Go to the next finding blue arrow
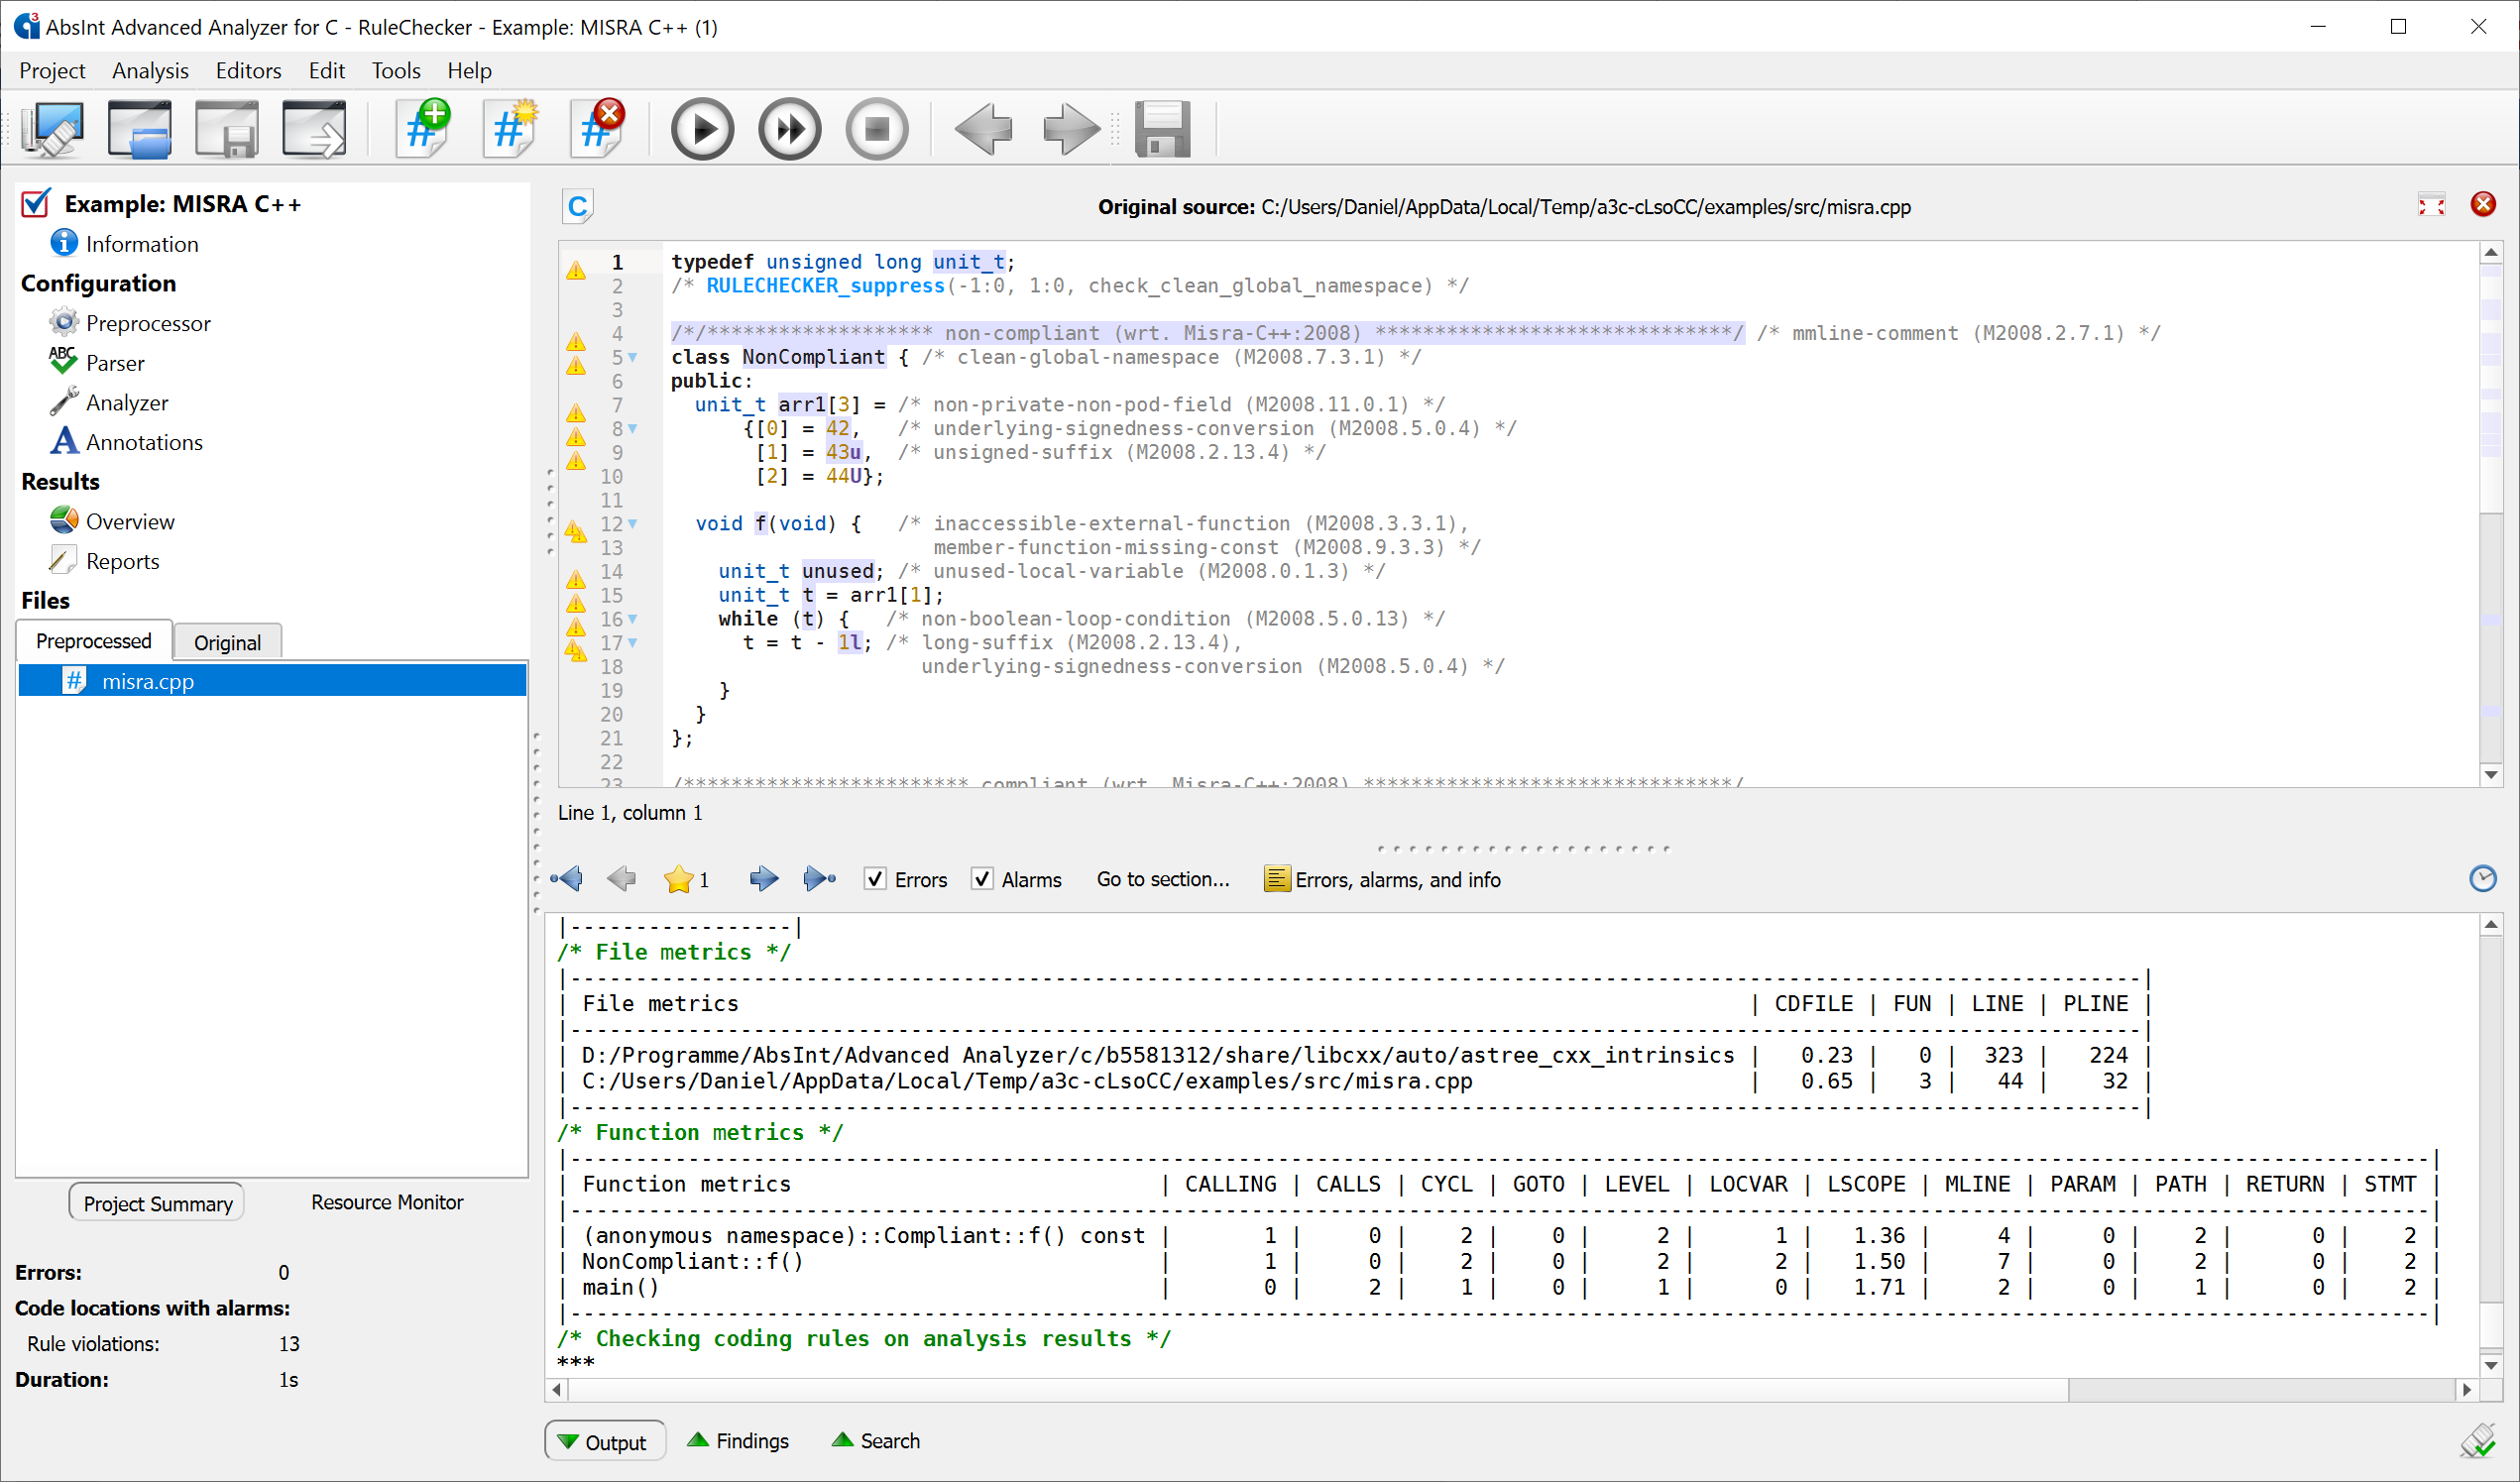 [763, 879]
